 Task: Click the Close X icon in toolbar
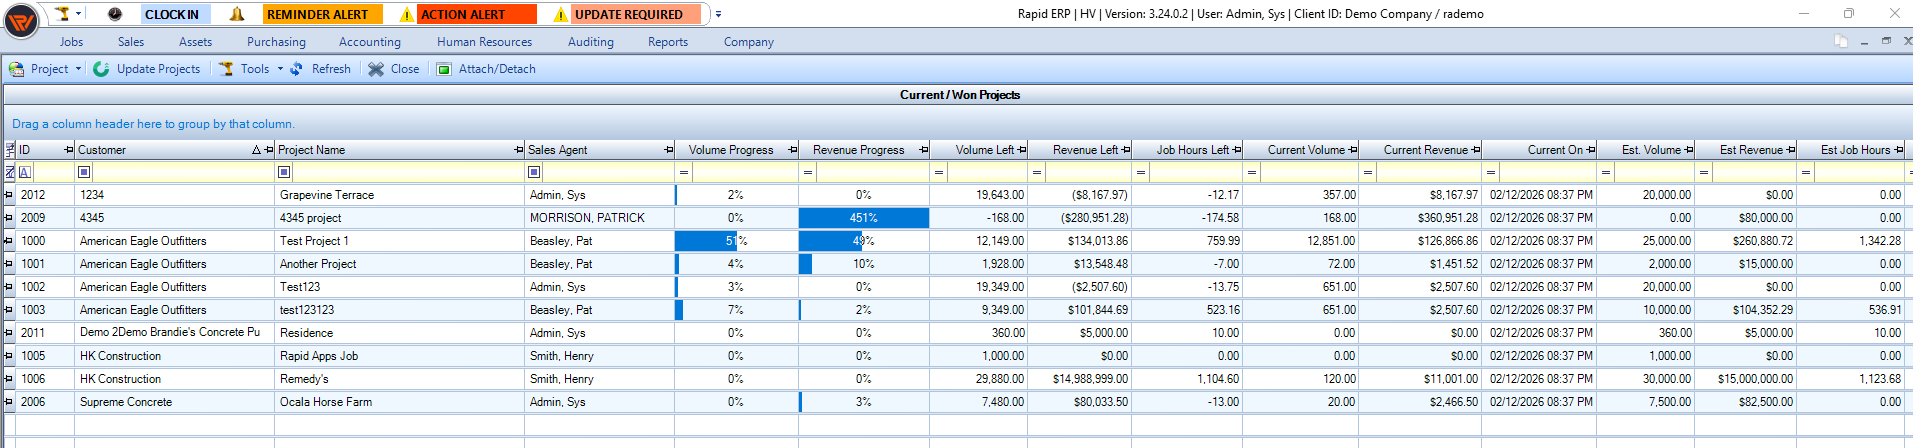tap(376, 69)
